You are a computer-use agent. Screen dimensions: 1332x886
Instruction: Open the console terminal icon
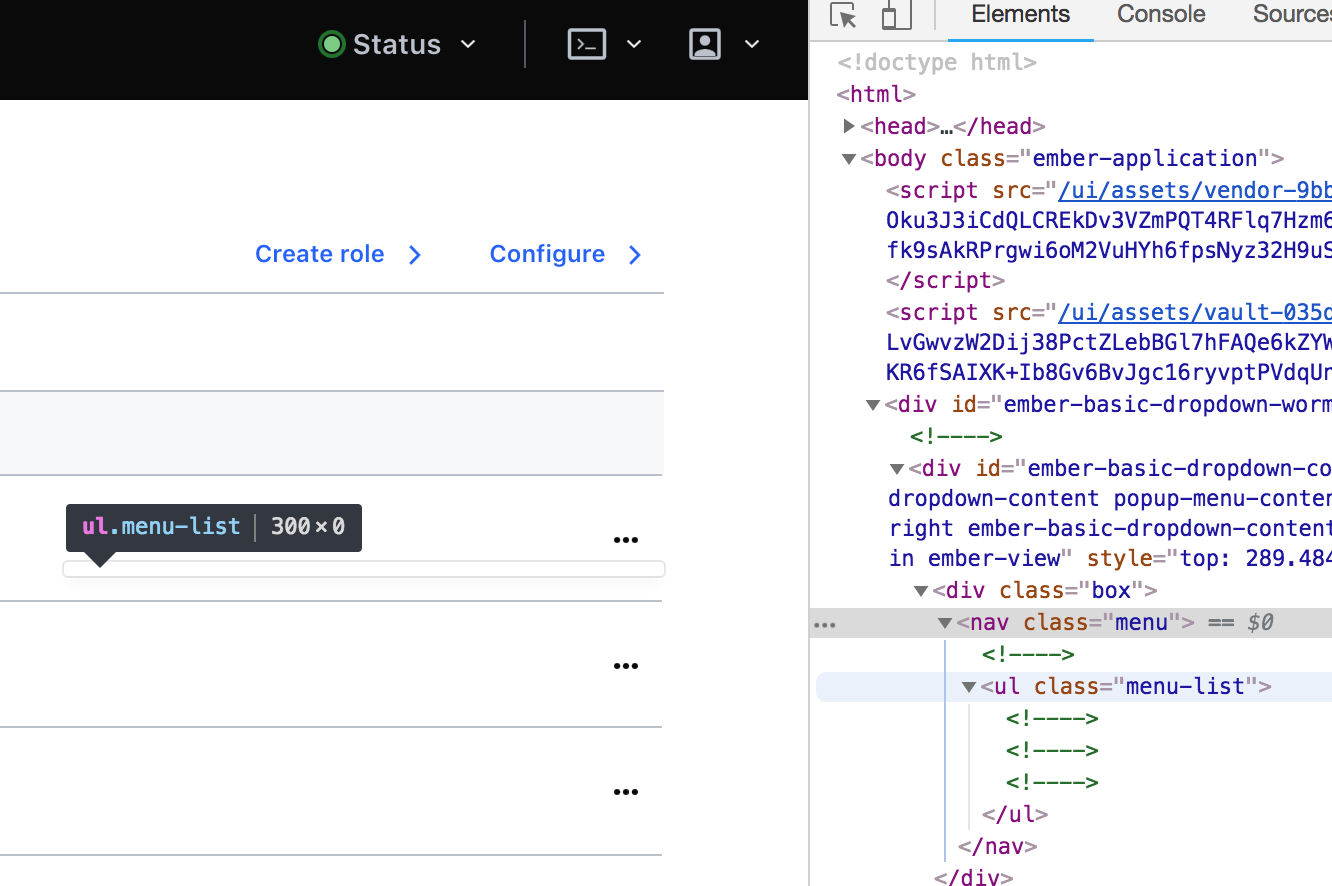pos(587,44)
